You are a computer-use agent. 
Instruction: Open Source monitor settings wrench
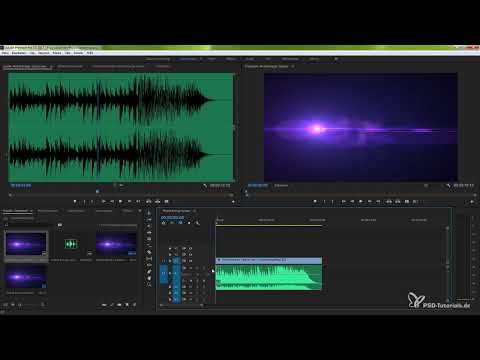point(204,186)
